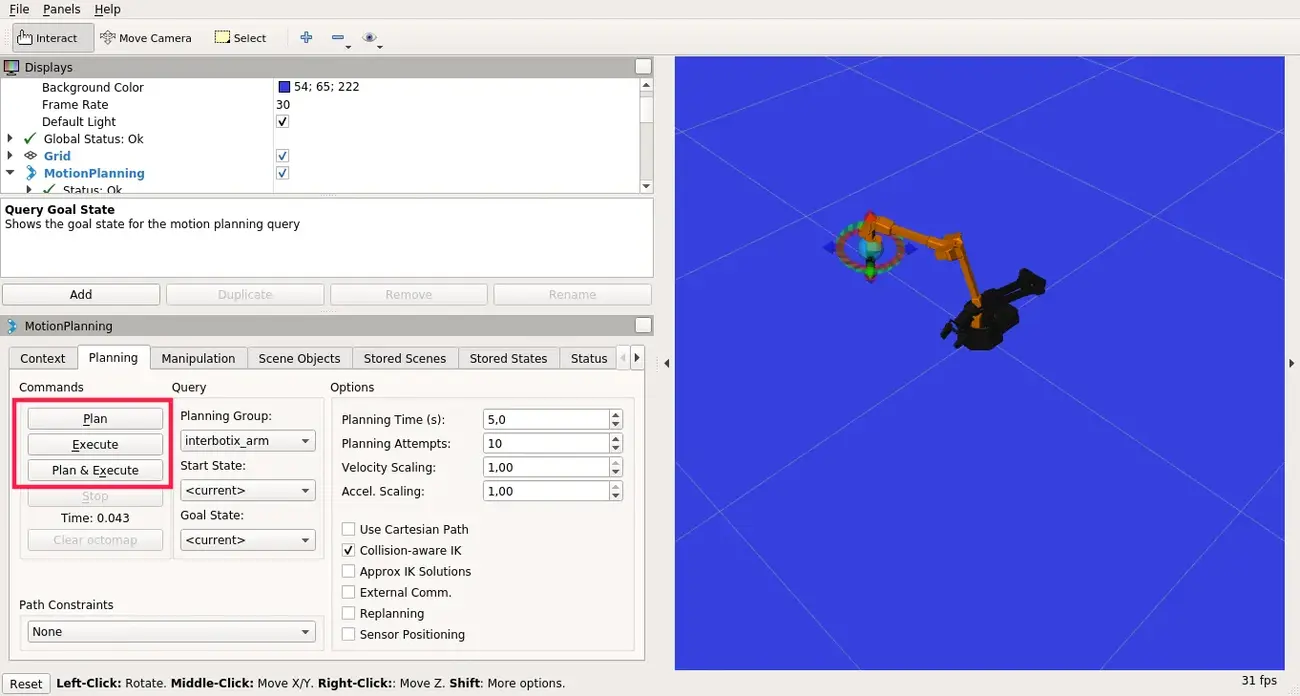
Task: Activate the Move Camera tool
Action: 146,37
